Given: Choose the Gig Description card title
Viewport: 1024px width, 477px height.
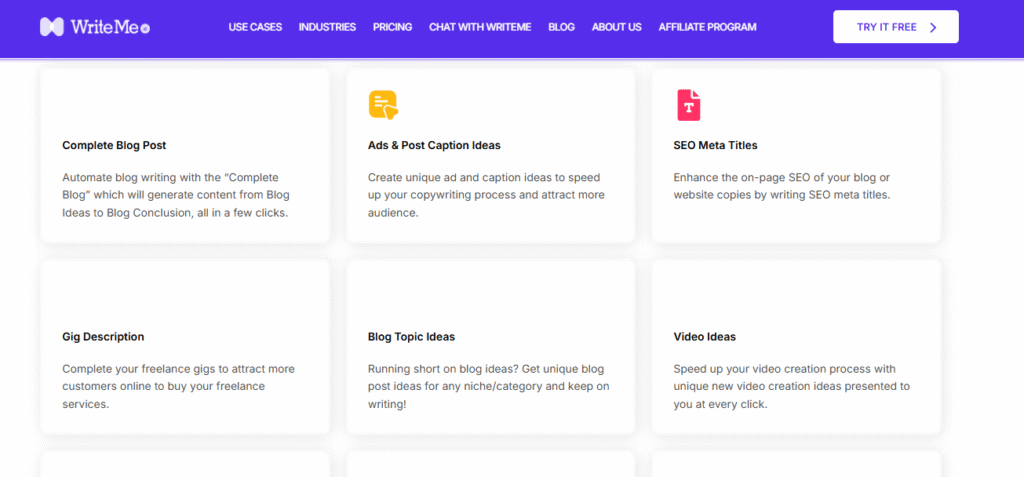Looking at the screenshot, I should 103,337.
